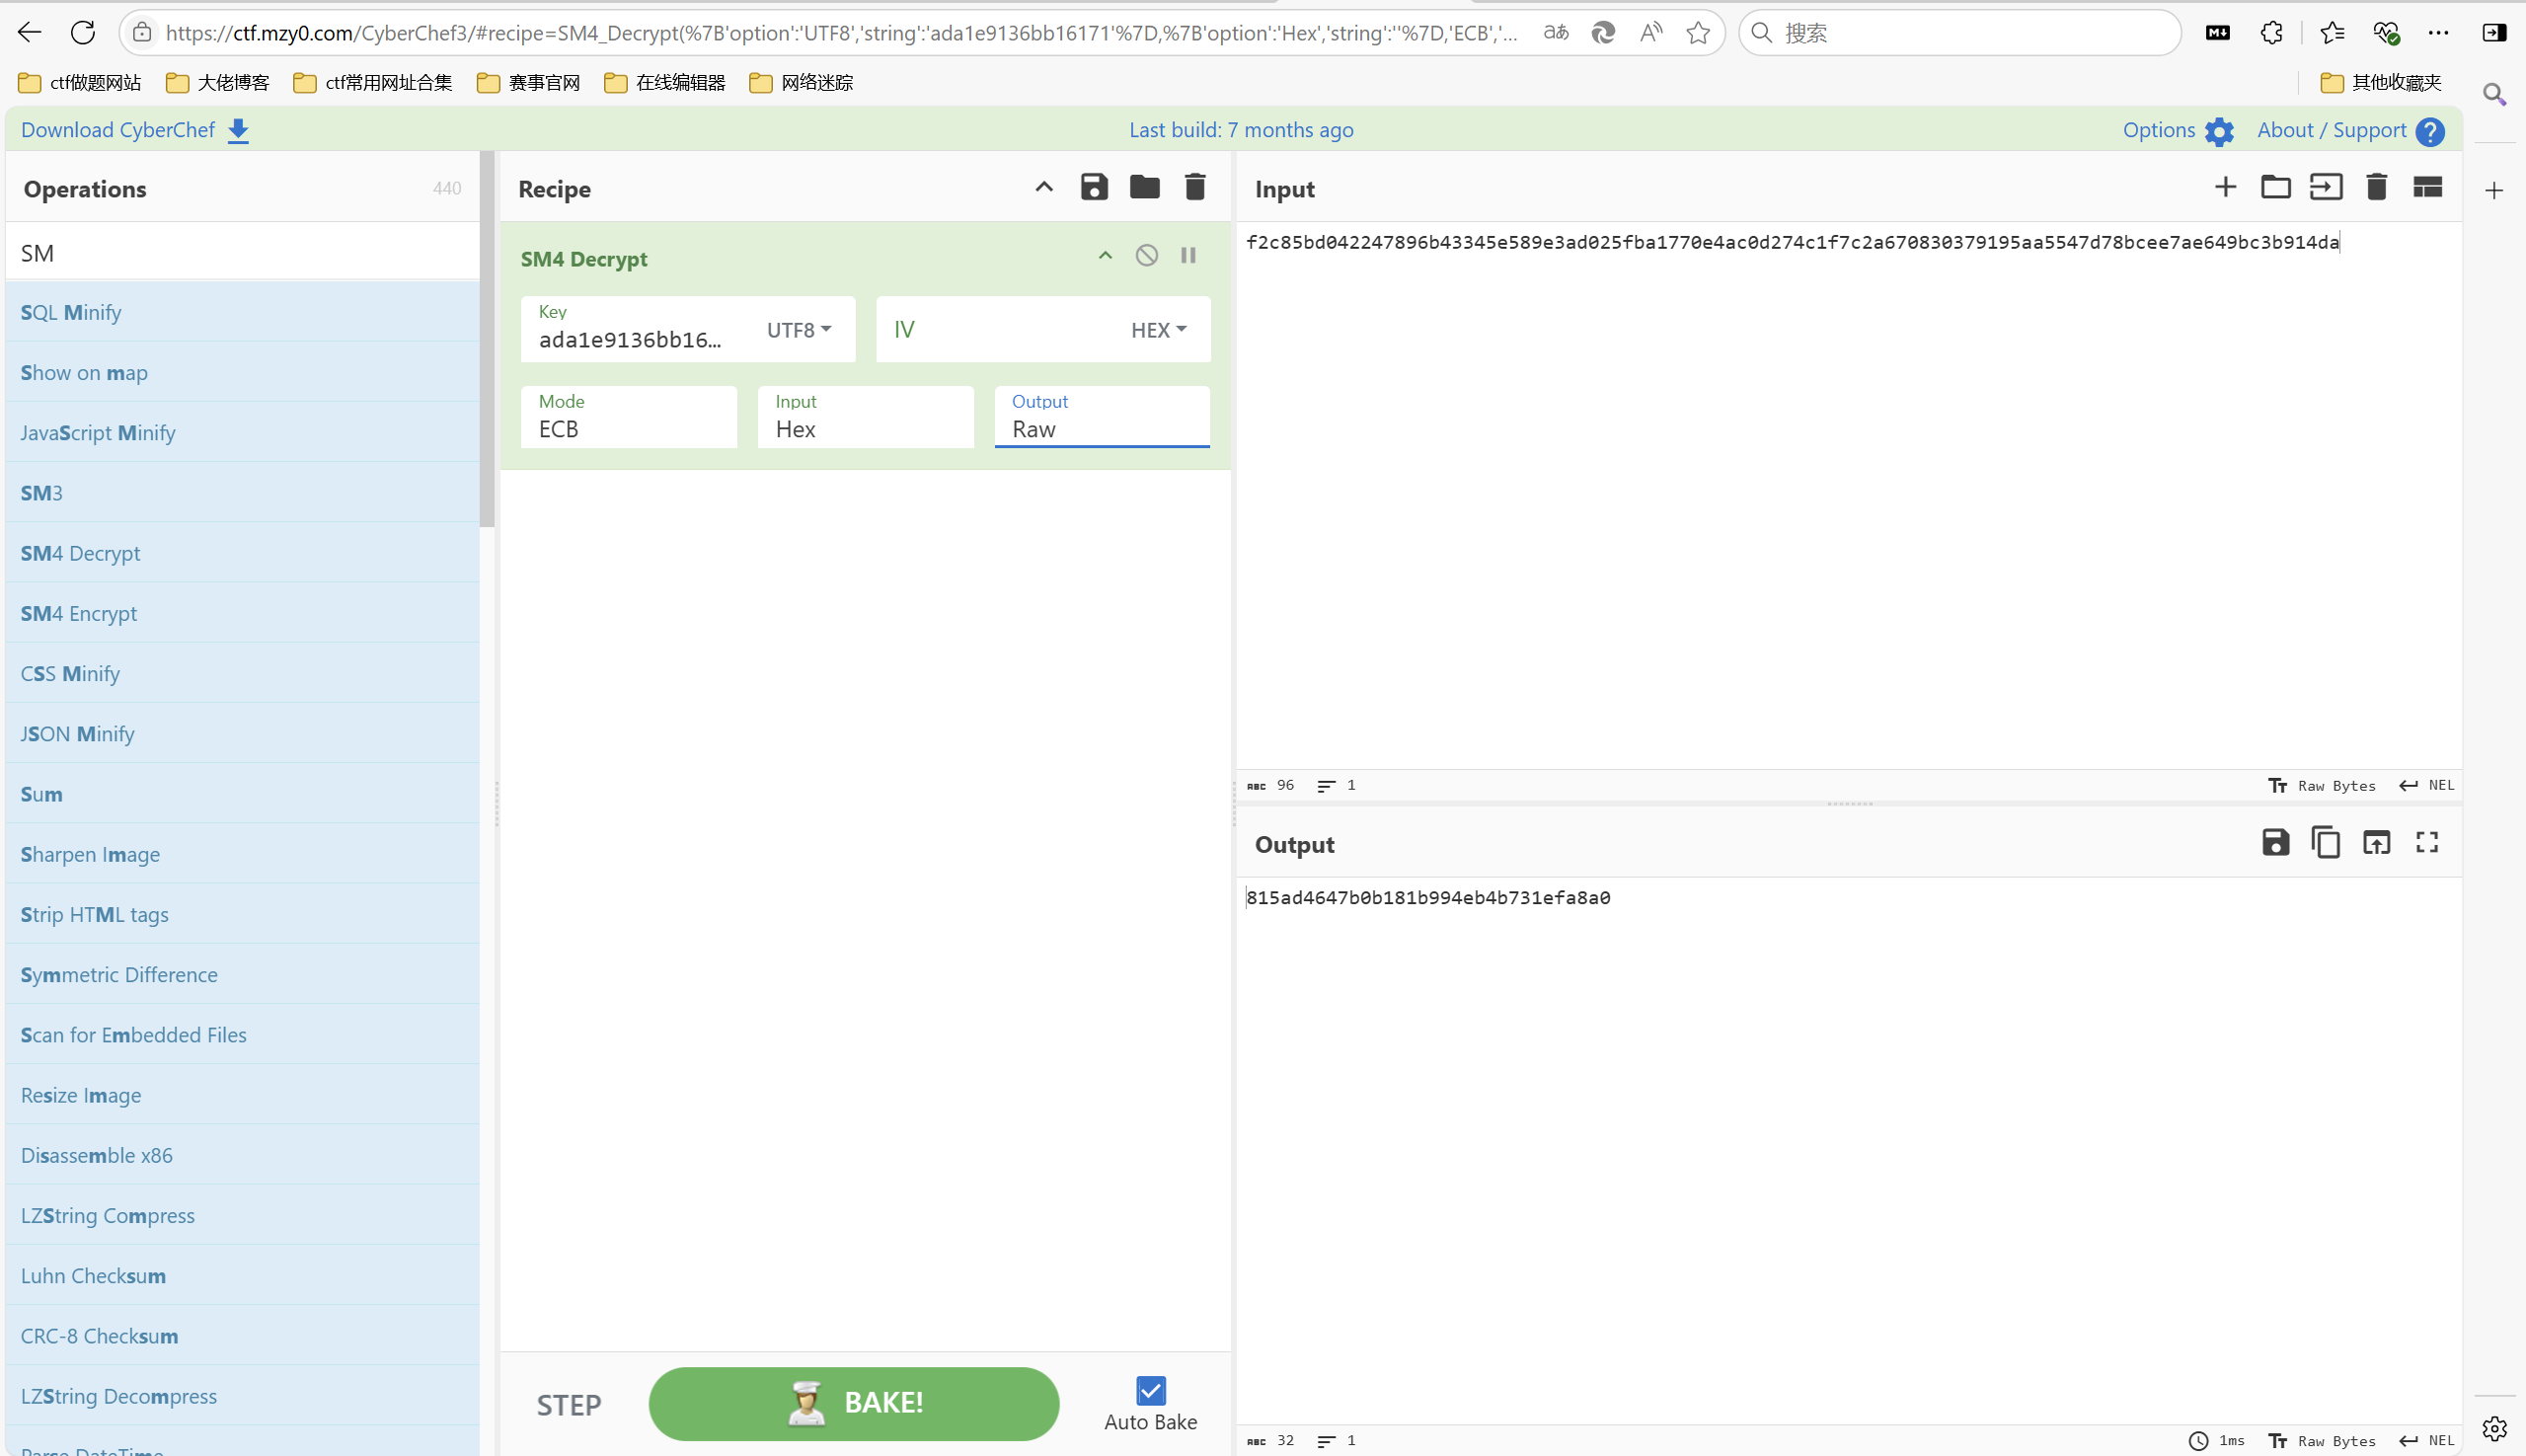Viewport: 2526px width, 1456px height.
Task: Open the sidebar search icon
Action: pos(2494,95)
